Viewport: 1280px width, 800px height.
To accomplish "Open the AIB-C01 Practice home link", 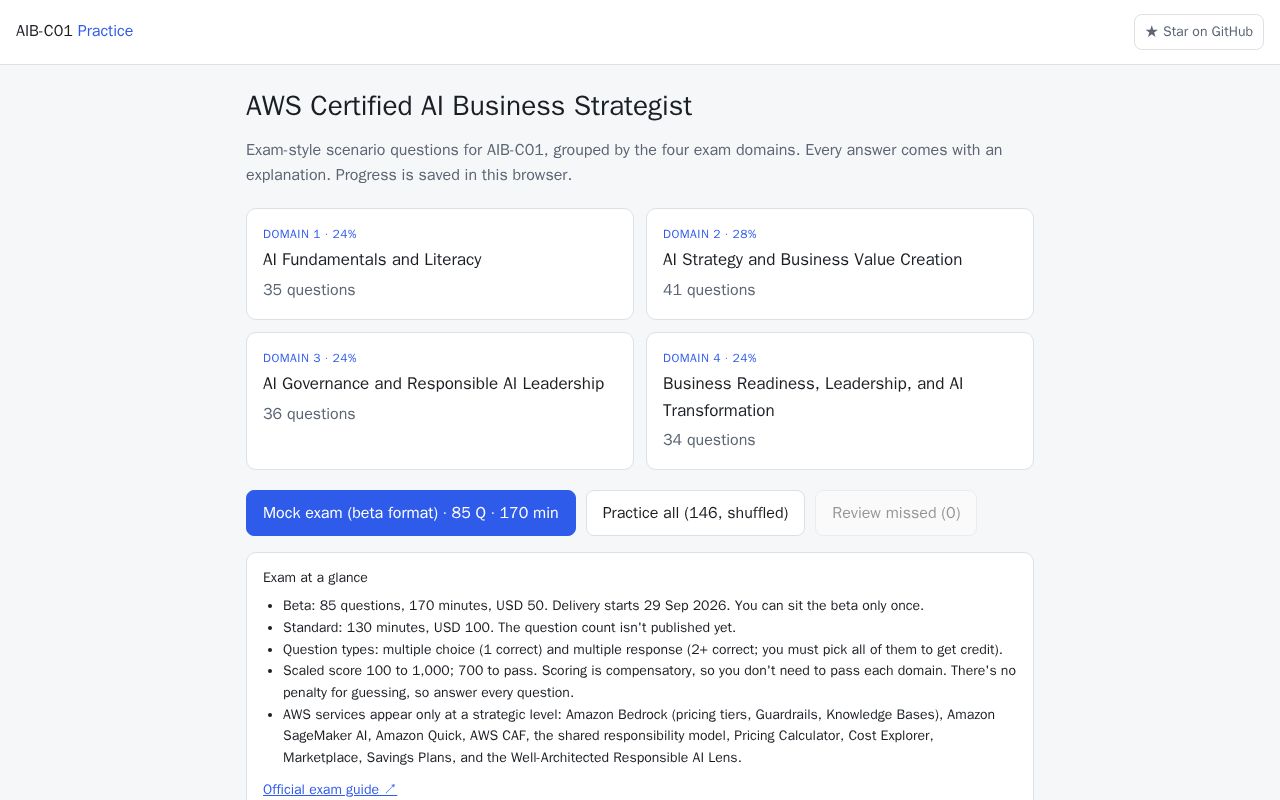I will click(74, 31).
